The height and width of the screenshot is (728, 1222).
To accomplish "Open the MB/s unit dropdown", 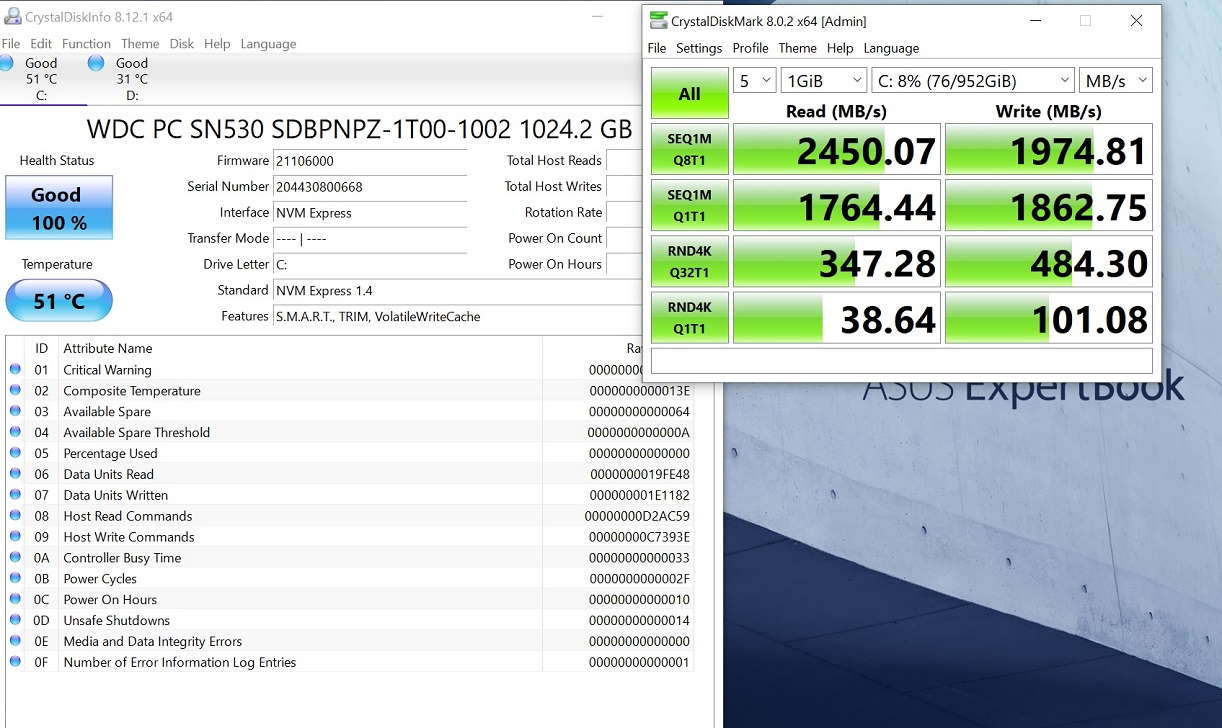I will coord(1115,81).
